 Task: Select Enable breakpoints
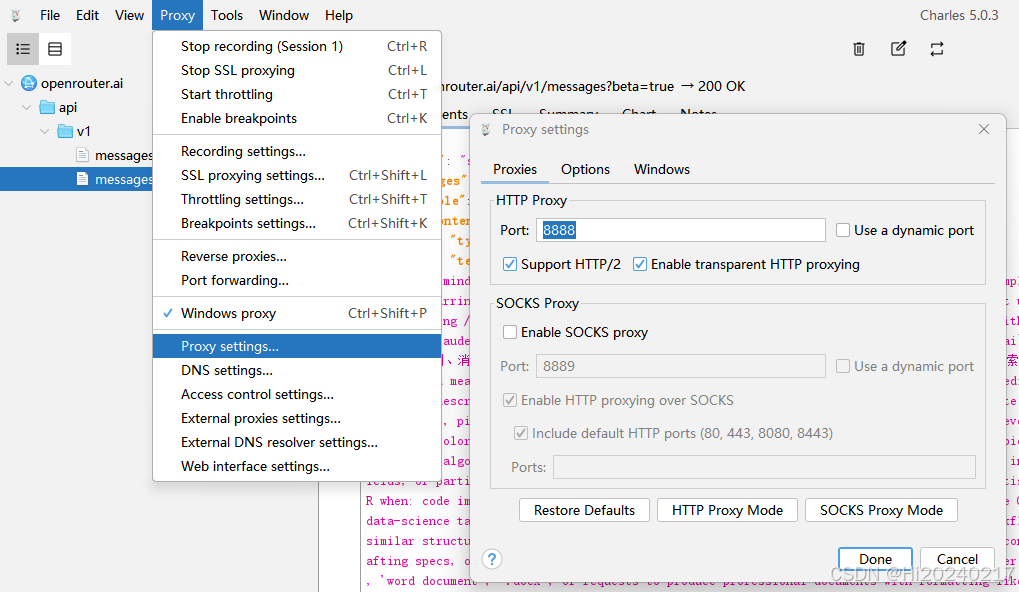tap(297, 118)
